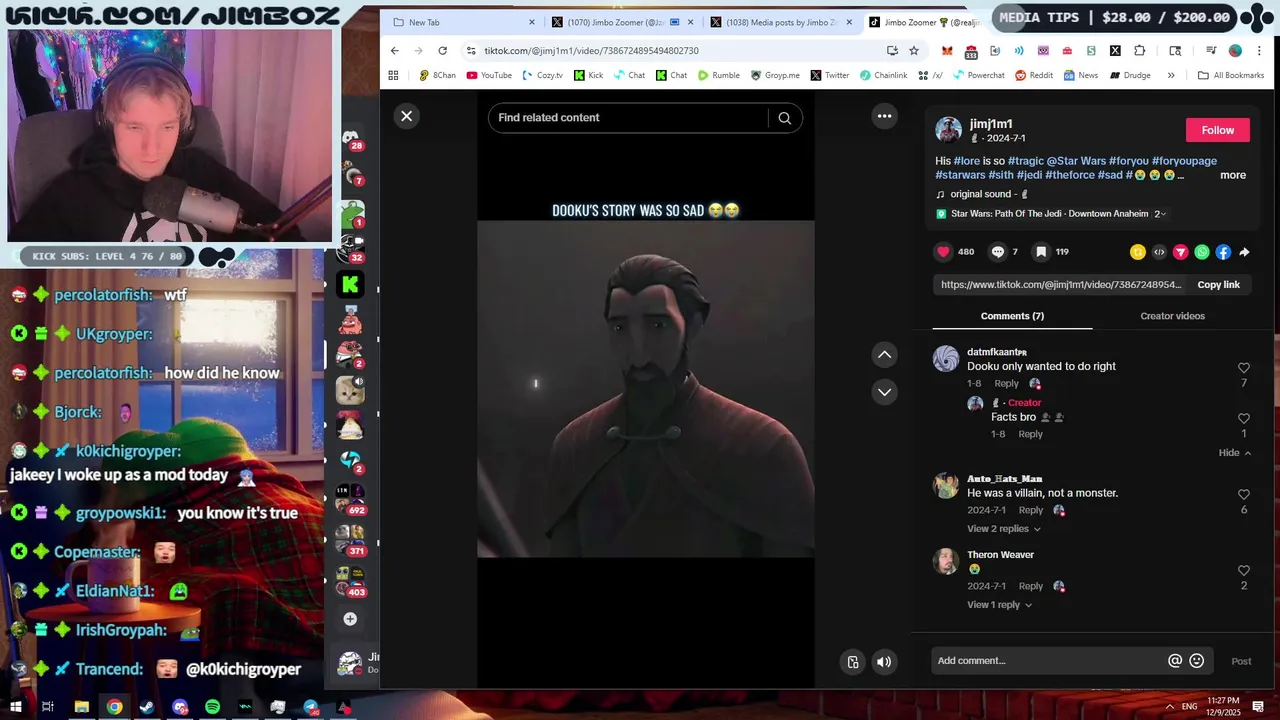Share to WhatsApp icon
This screenshot has width=1280, height=720.
click(x=1202, y=252)
